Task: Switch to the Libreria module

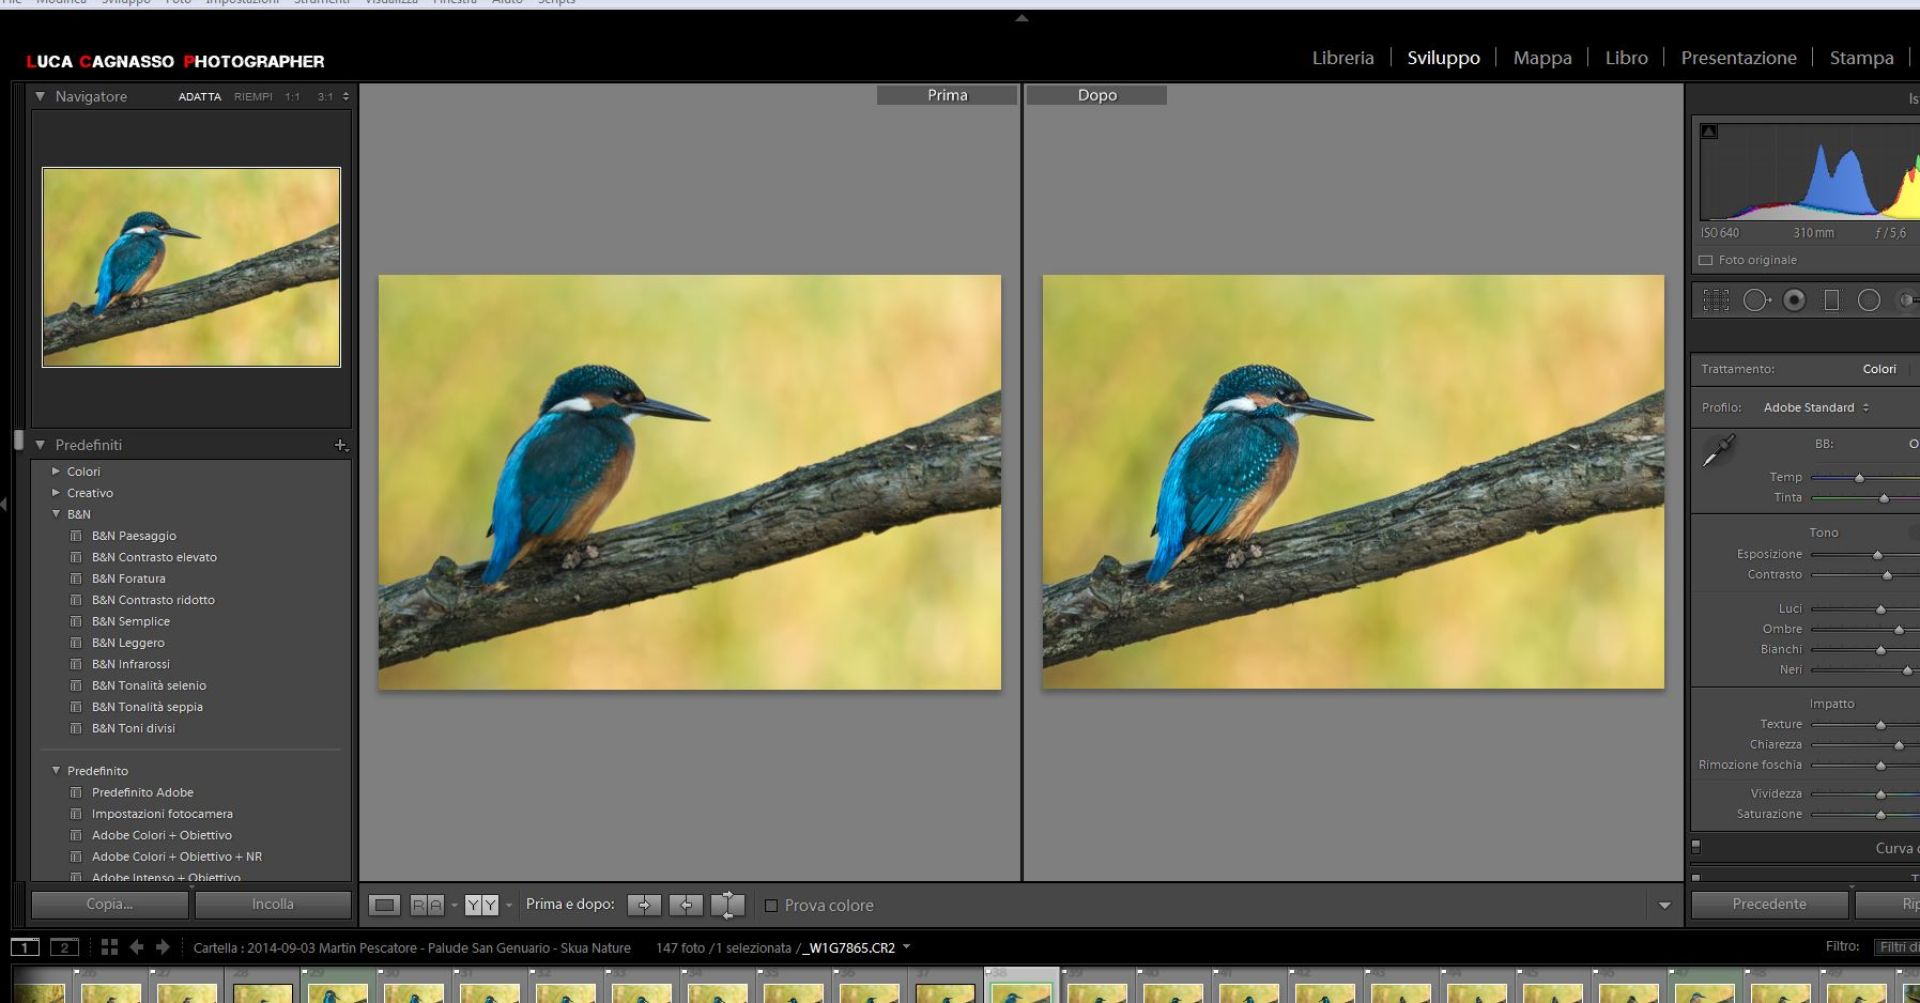Action: pos(1343,58)
